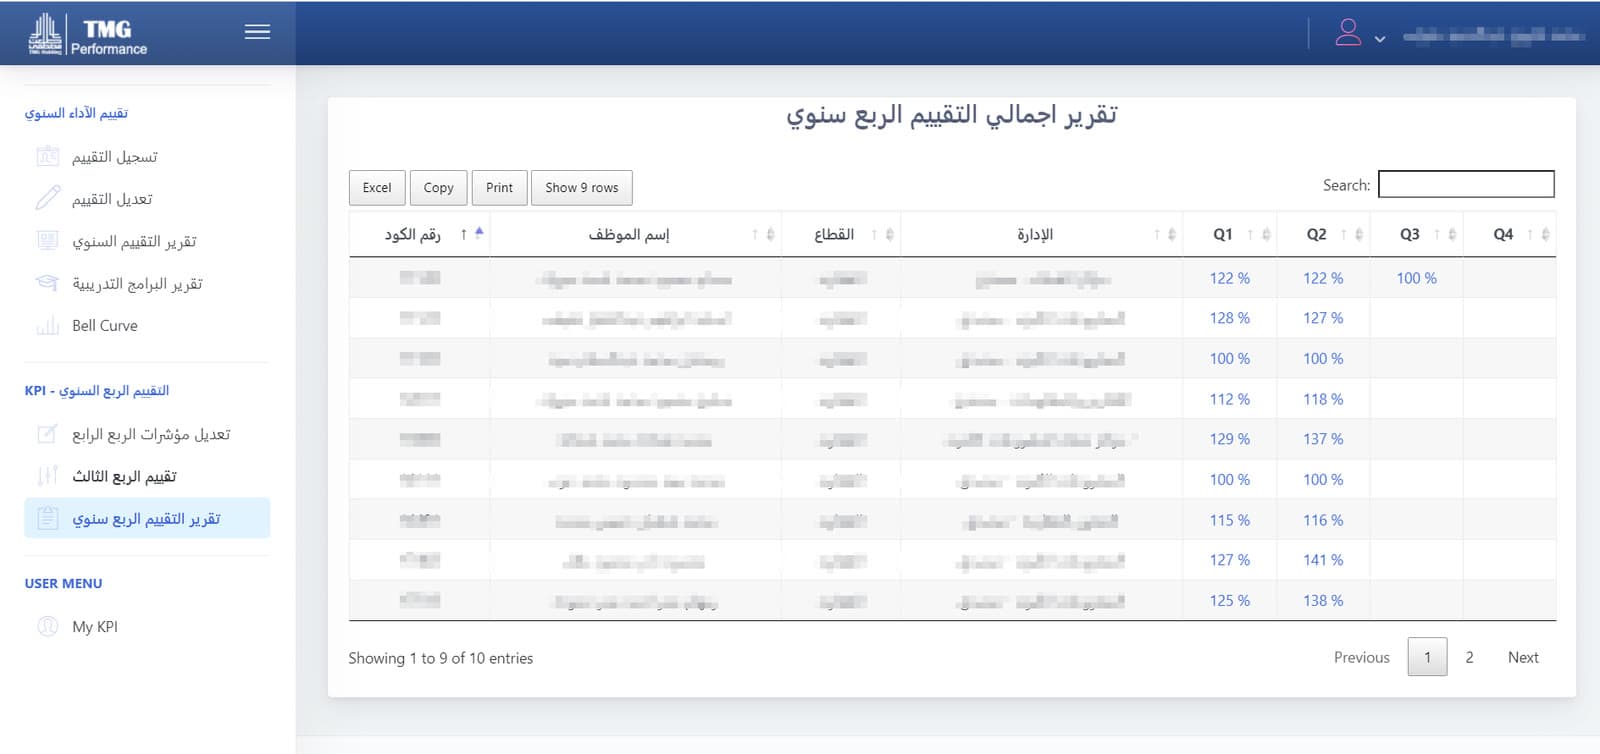Sort table by Q1 column

pos(1229,234)
